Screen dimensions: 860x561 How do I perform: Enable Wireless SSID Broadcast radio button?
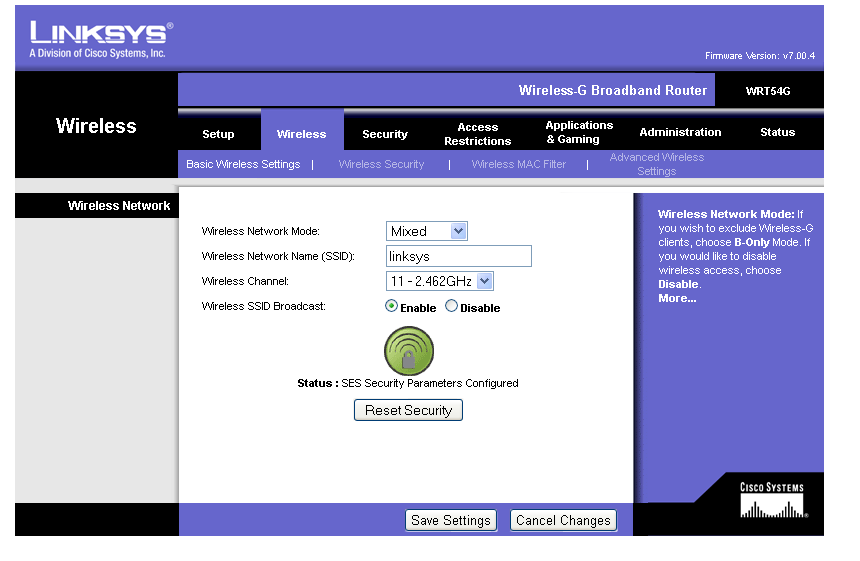tap(391, 306)
